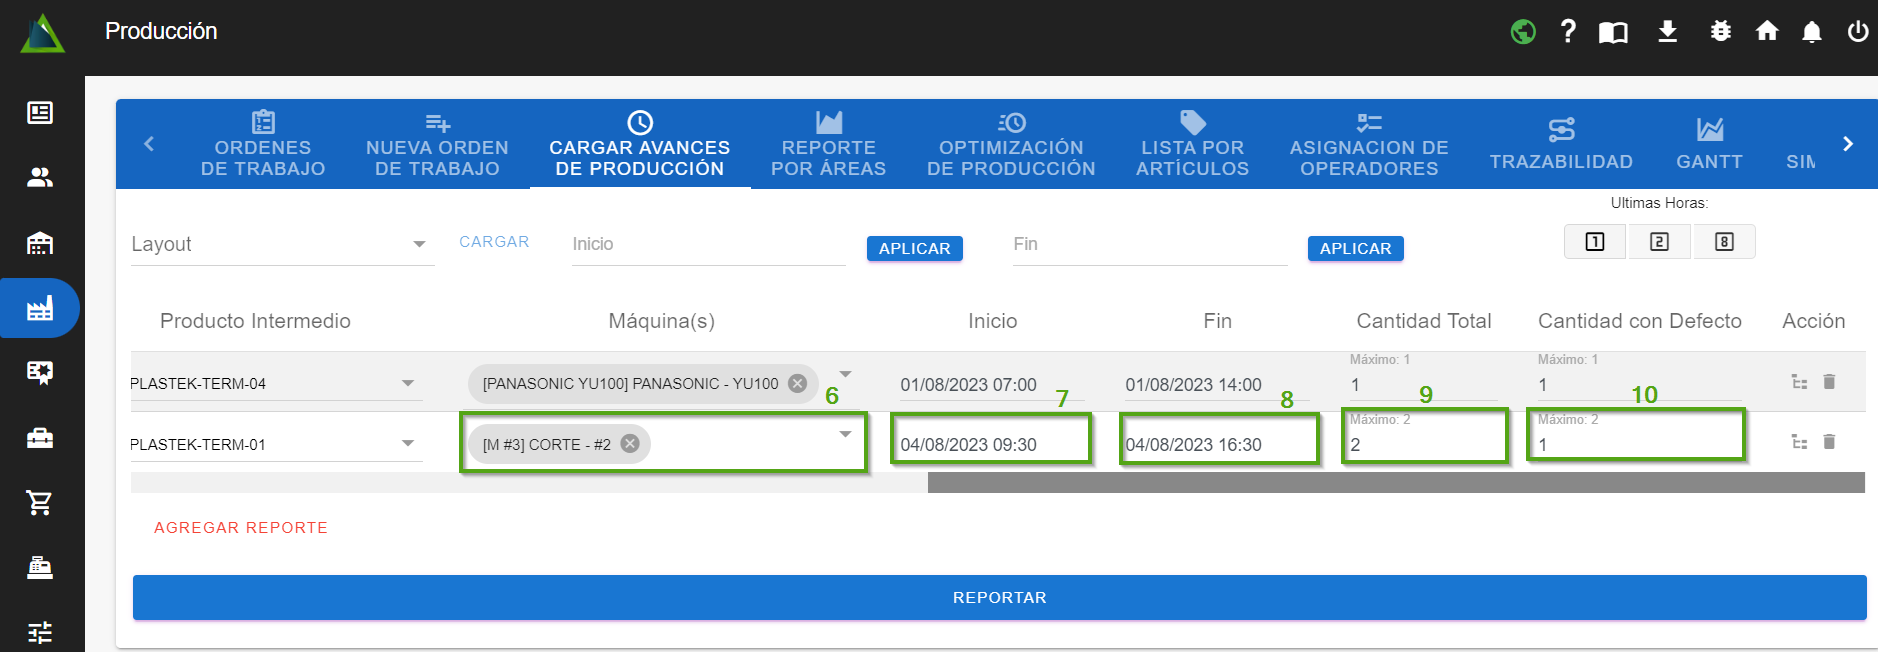Click the download icon in top bar
Viewport: 1878px width, 652px height.
click(x=1667, y=32)
